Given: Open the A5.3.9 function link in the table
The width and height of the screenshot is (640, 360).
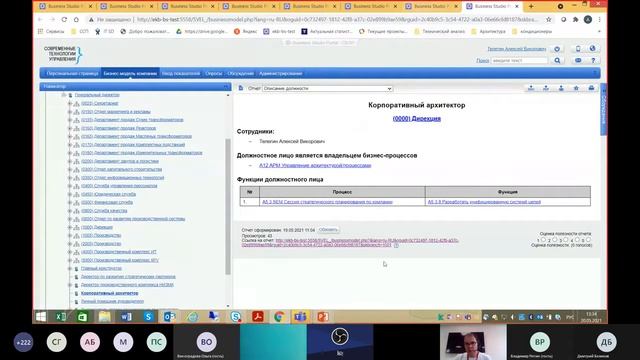Looking at the screenshot, I should (x=484, y=202).
